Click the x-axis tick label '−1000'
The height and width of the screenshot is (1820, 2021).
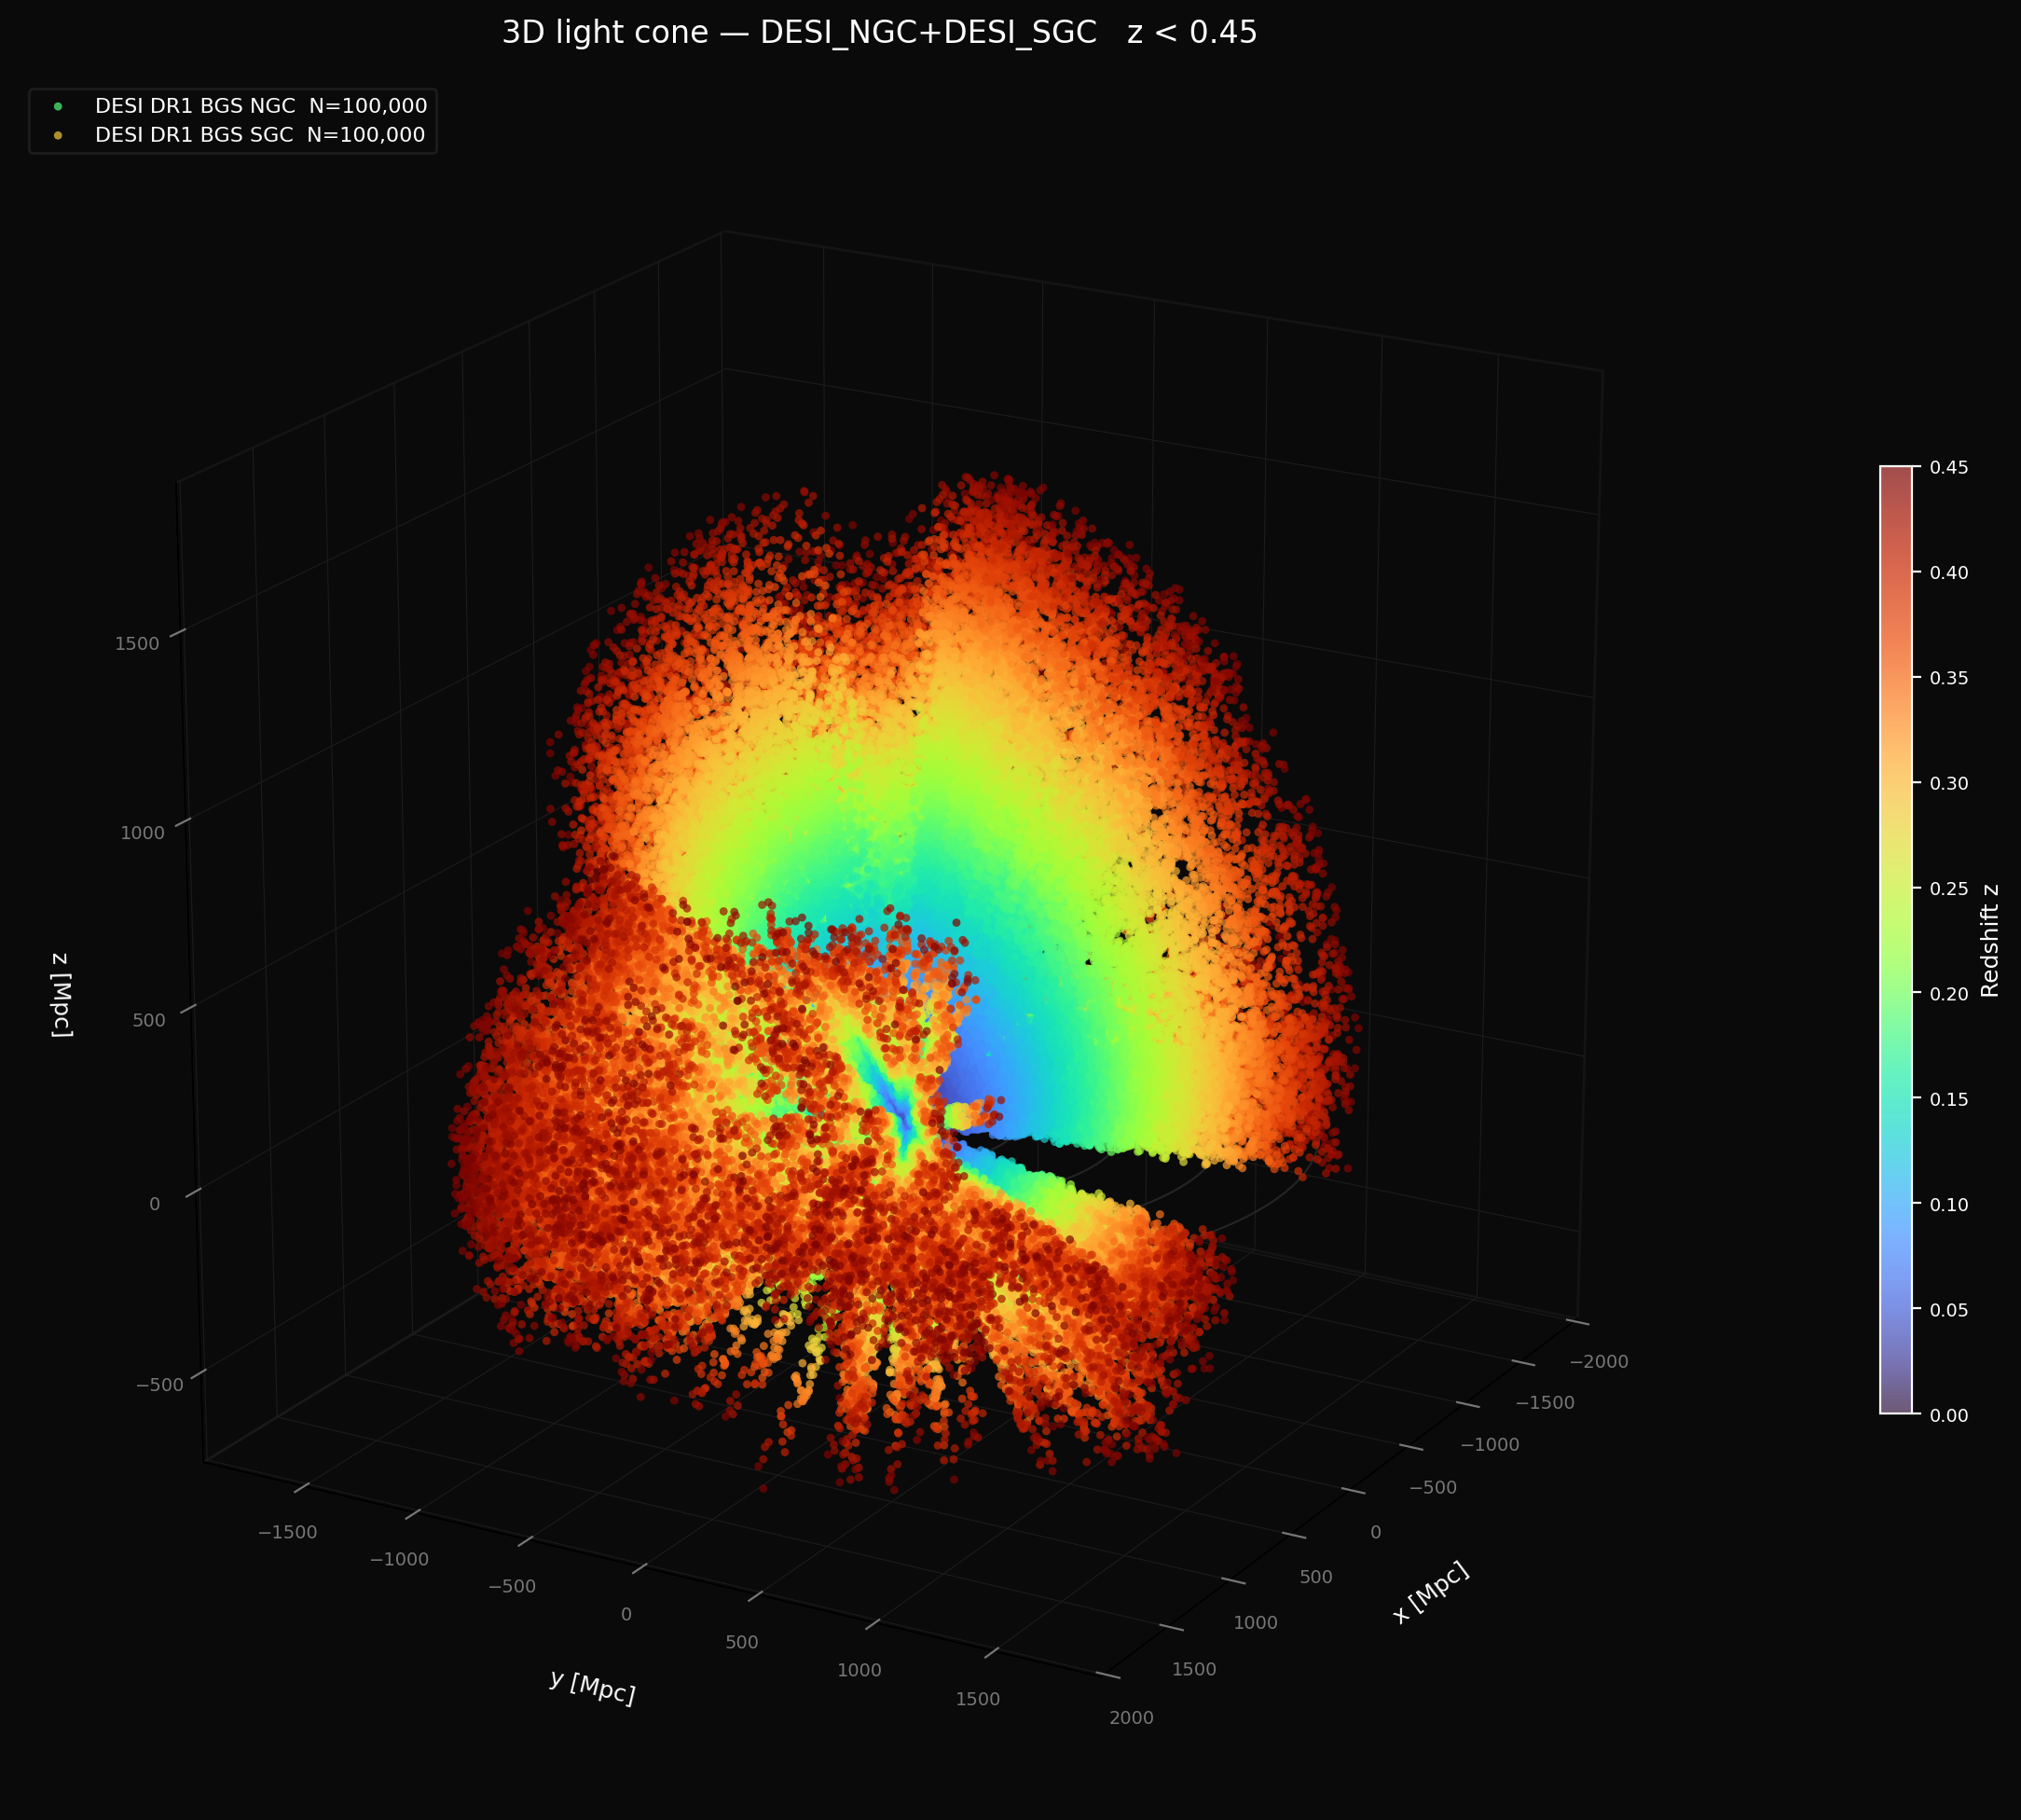click(1490, 1445)
